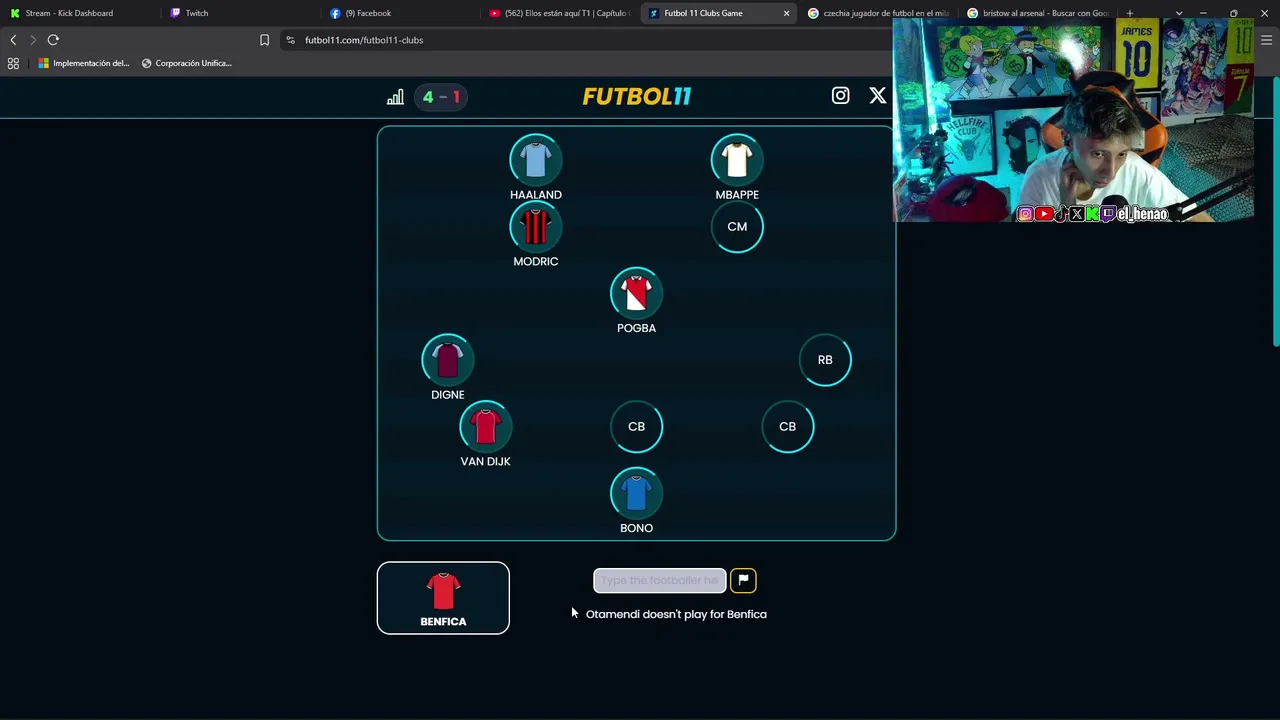Click the flag give-up button

743,580
